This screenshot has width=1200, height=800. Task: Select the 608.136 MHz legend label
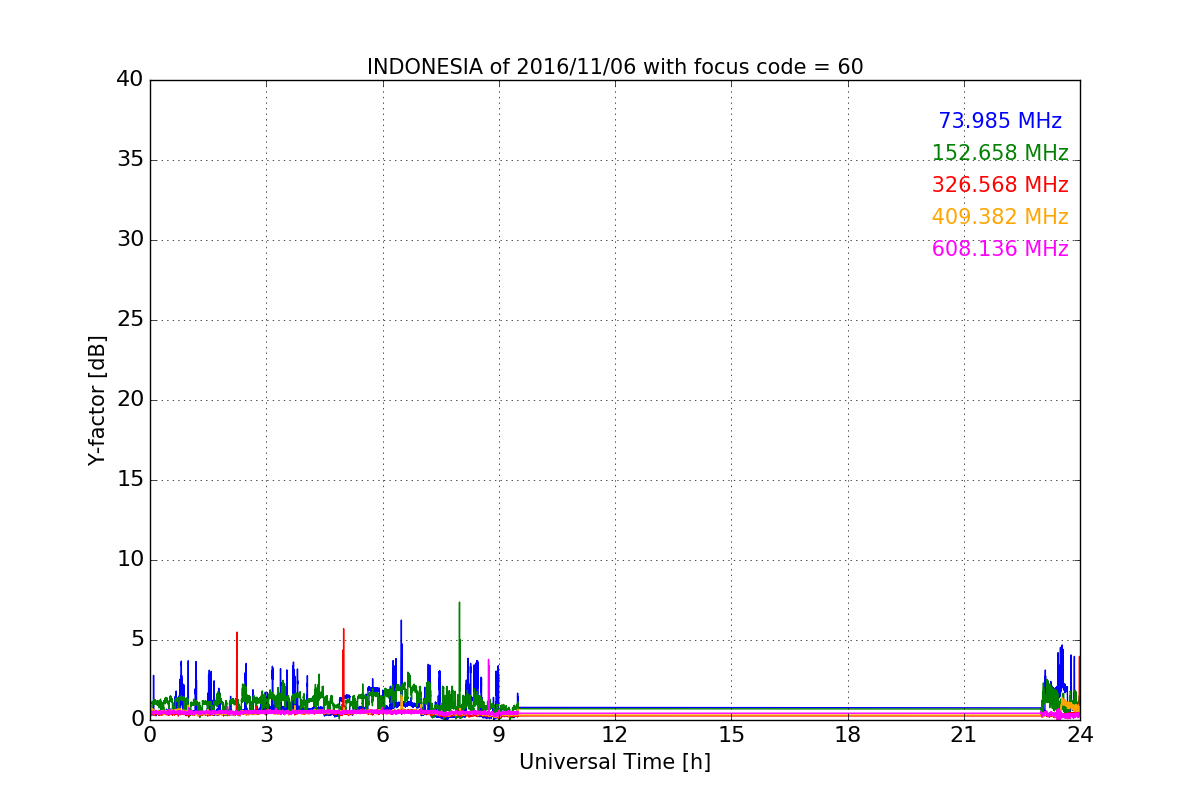tap(1000, 249)
